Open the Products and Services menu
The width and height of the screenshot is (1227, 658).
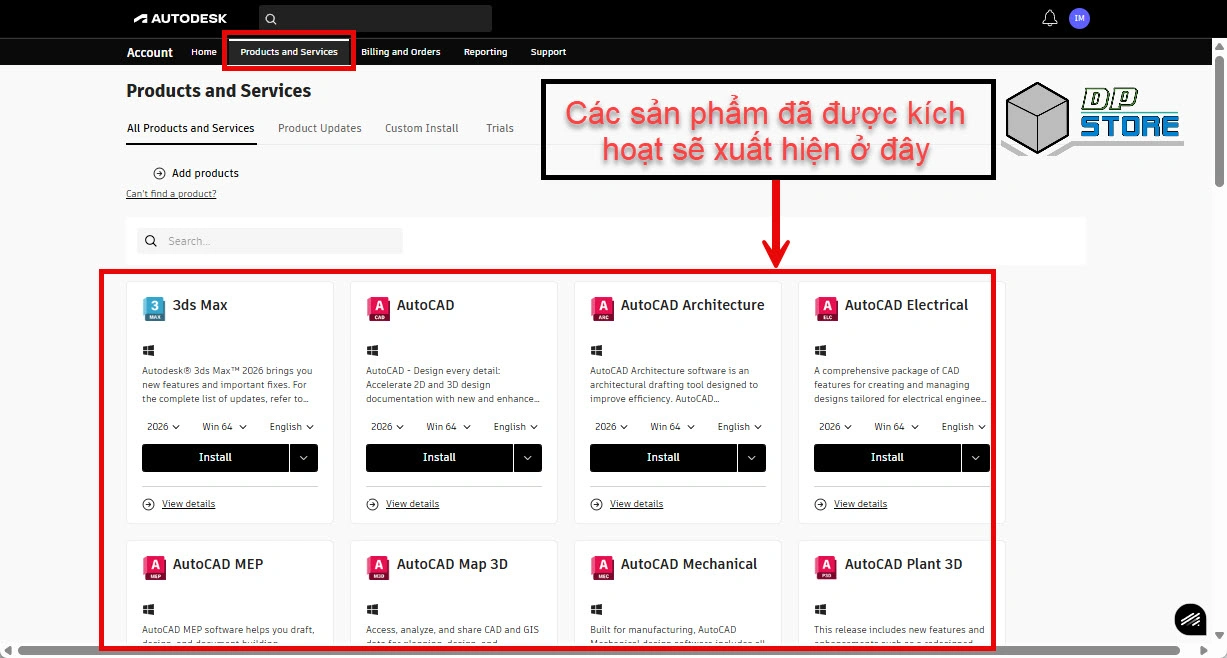289,52
